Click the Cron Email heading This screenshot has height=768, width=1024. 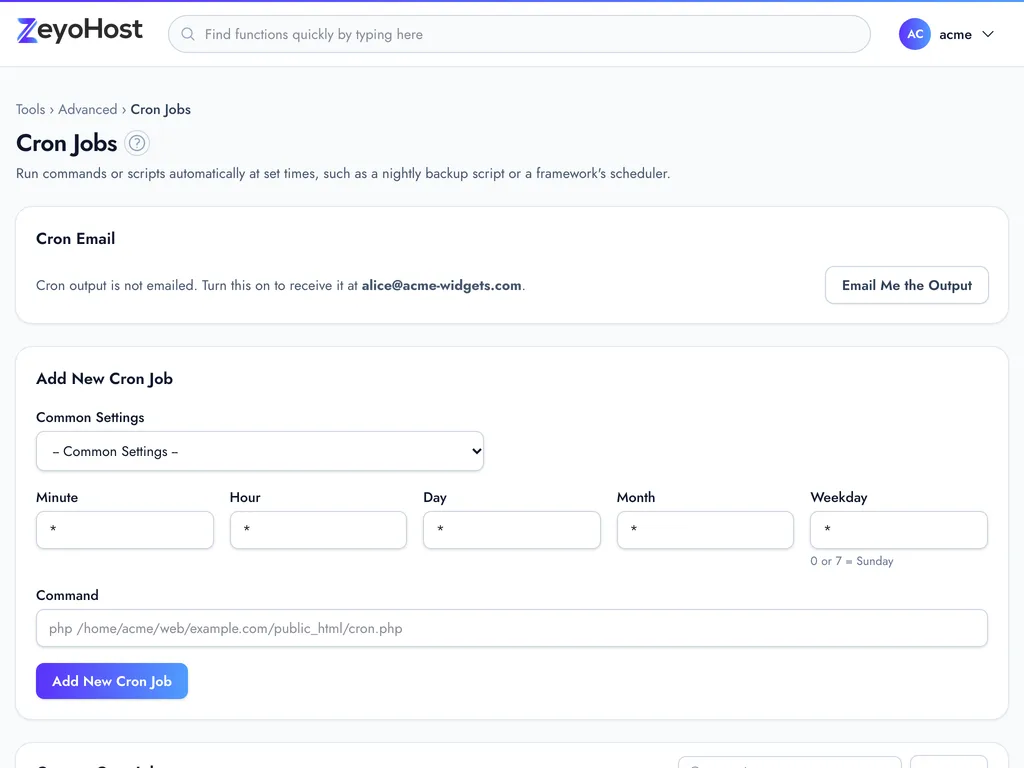click(76, 238)
